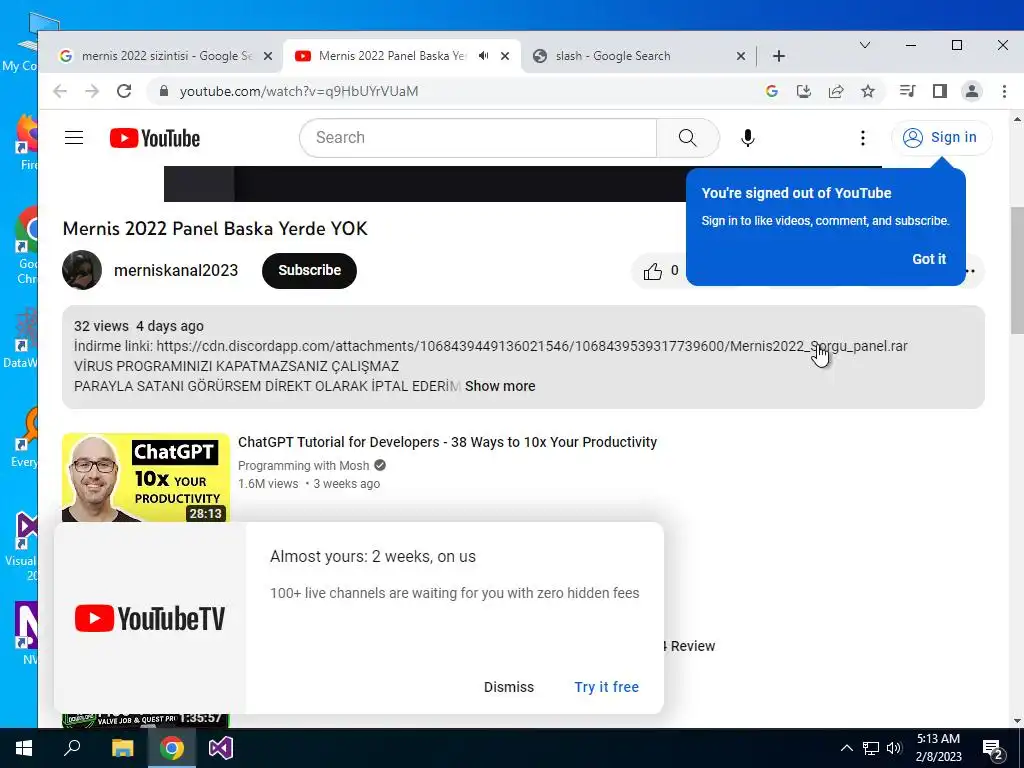Expand the tab search chevron
1024x768 pixels.
[865, 45]
